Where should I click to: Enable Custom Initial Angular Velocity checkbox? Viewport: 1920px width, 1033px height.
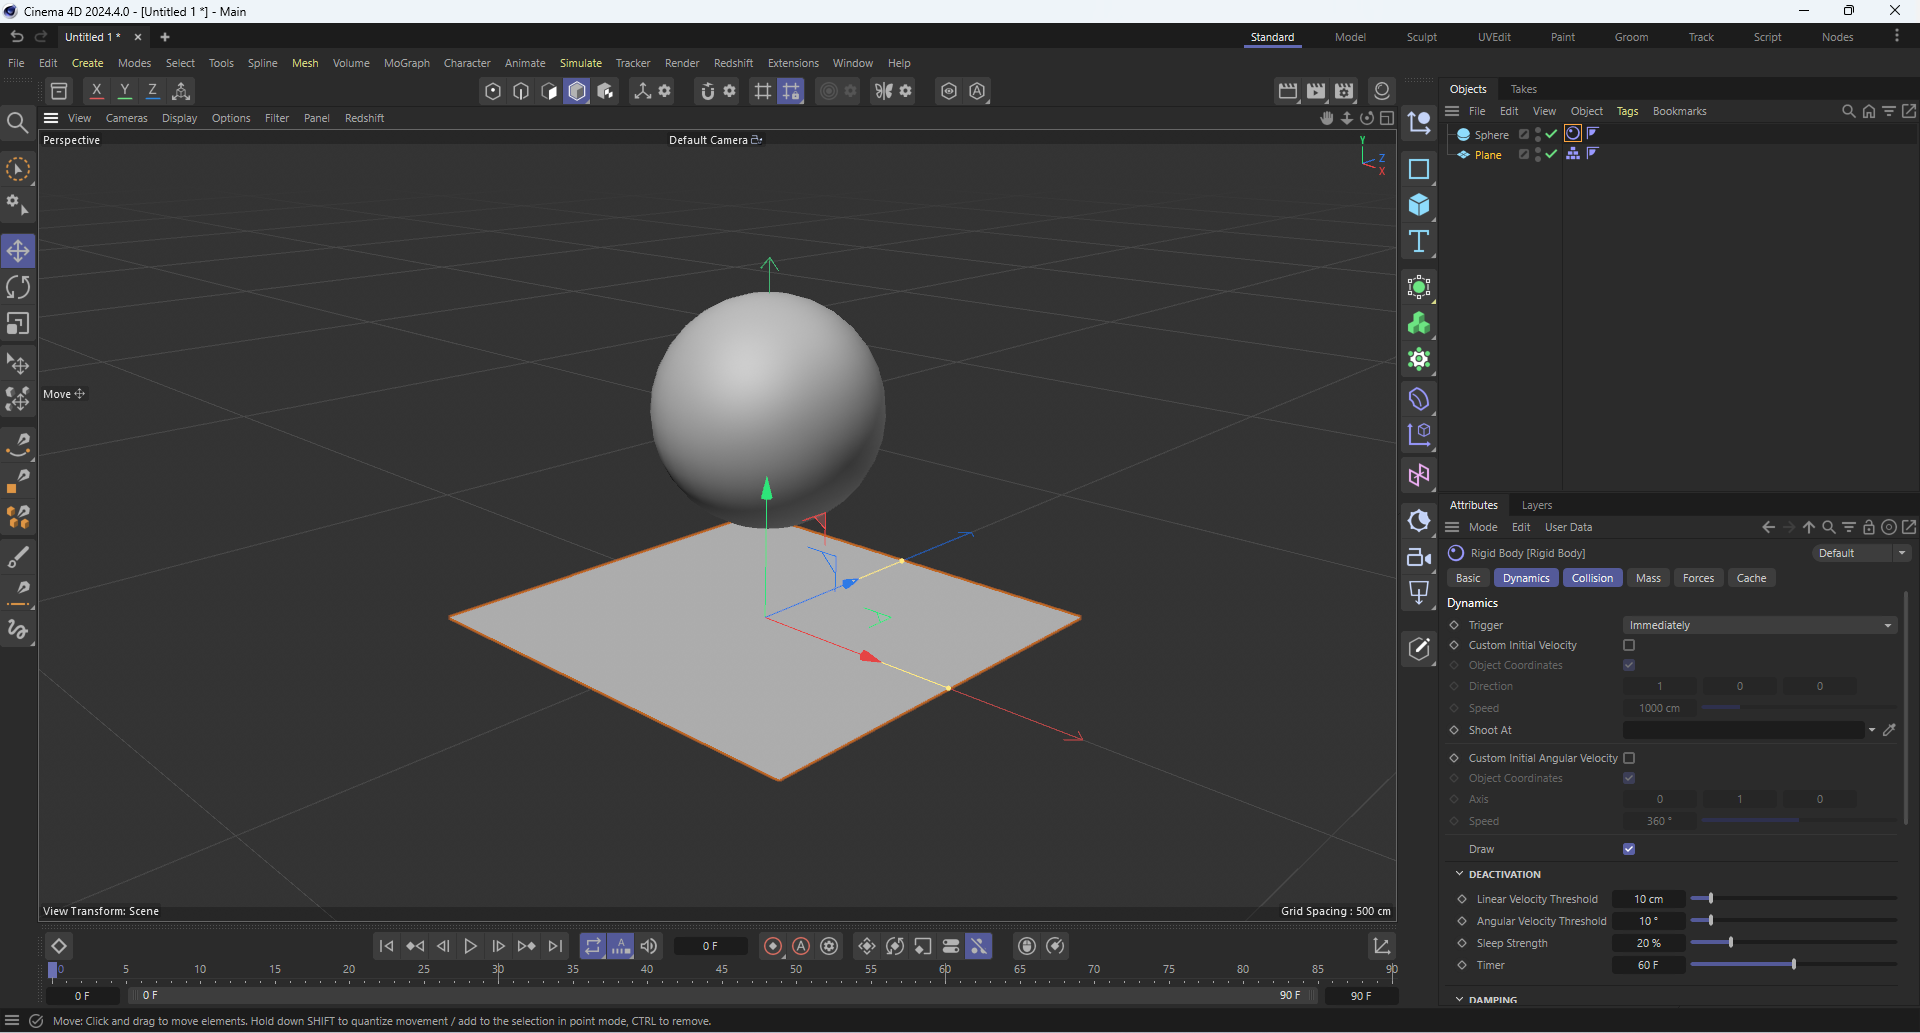click(x=1629, y=758)
